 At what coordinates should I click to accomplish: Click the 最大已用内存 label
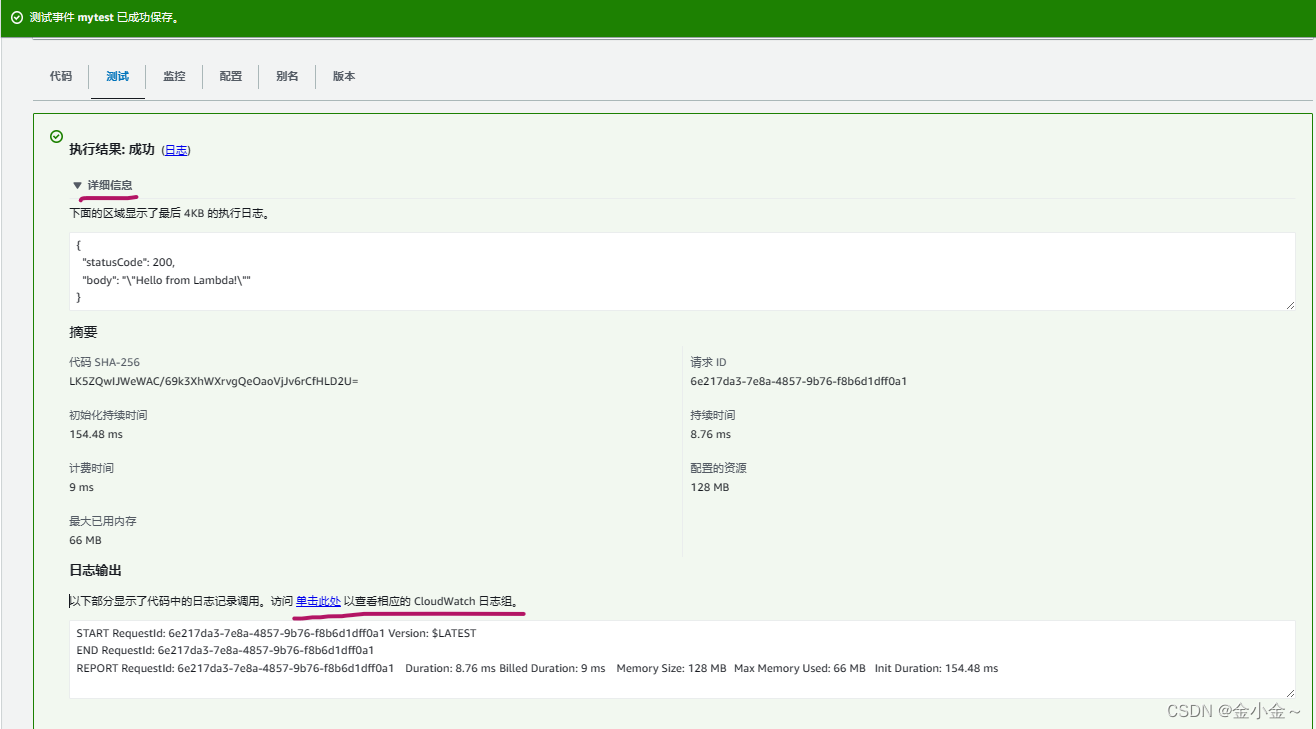pyautogui.click(x=103, y=521)
